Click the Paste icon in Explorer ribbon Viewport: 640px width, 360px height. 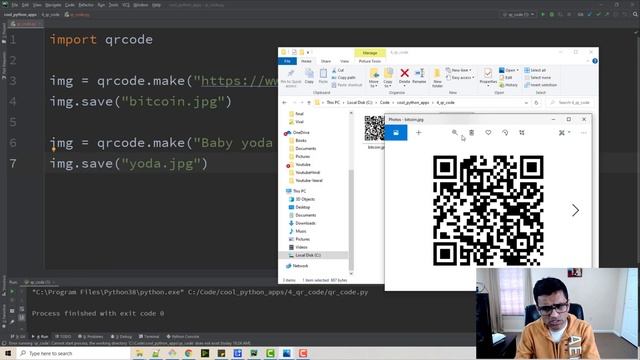pyautogui.click(x=323, y=73)
